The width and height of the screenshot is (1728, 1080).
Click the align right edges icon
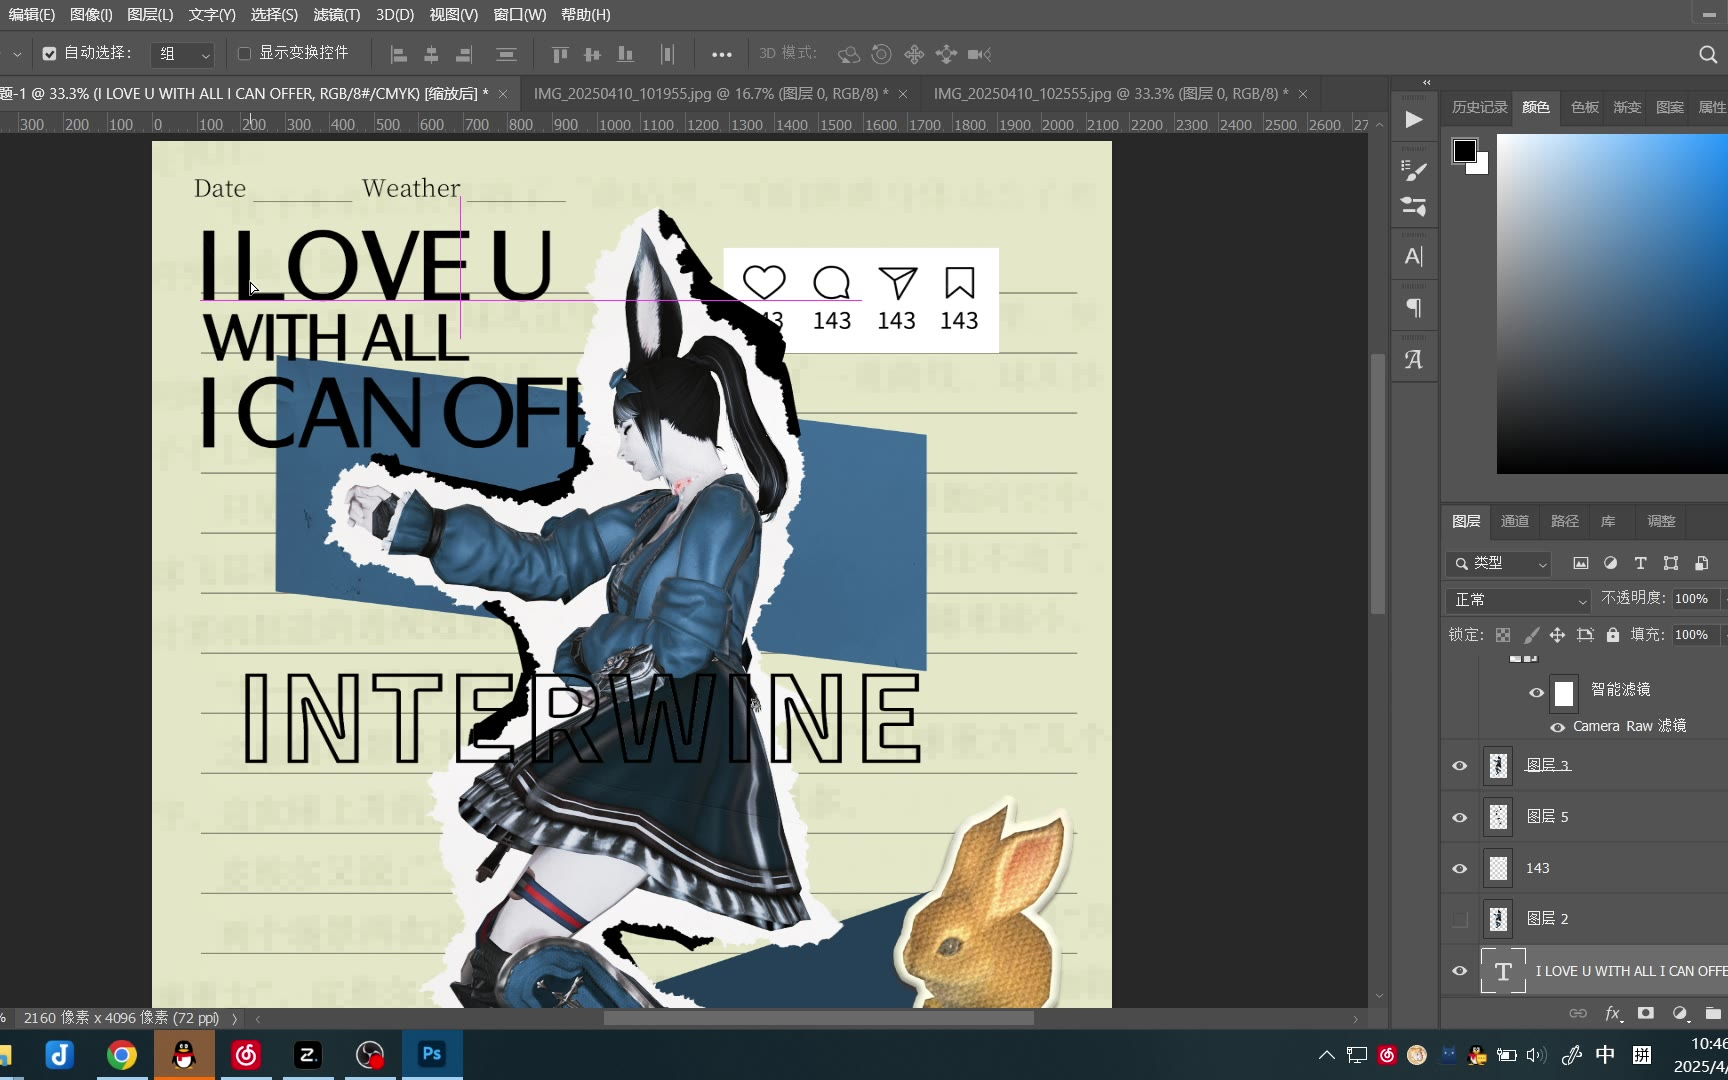tap(464, 54)
